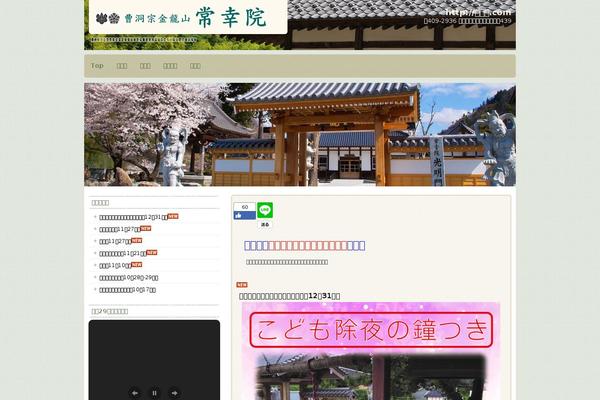
Task: Click the temple gate banner photo
Action: (x=300, y=134)
